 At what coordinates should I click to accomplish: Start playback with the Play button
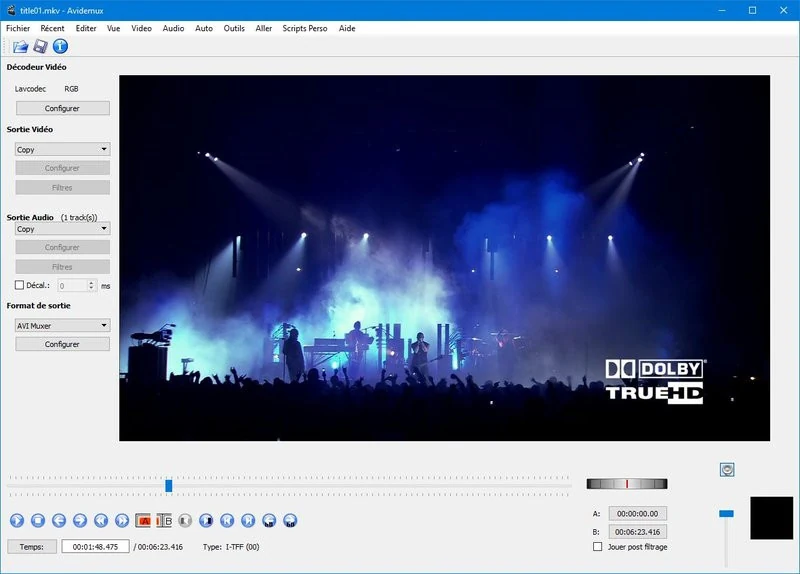tap(17, 520)
